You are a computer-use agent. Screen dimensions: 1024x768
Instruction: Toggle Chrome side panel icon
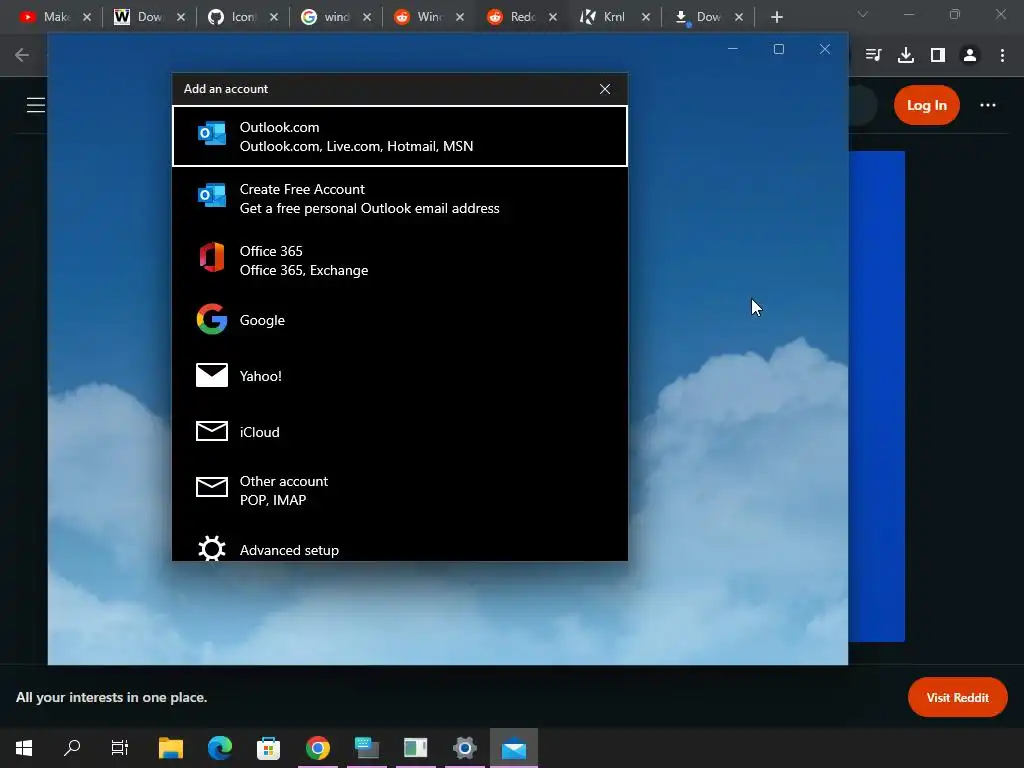click(938, 55)
